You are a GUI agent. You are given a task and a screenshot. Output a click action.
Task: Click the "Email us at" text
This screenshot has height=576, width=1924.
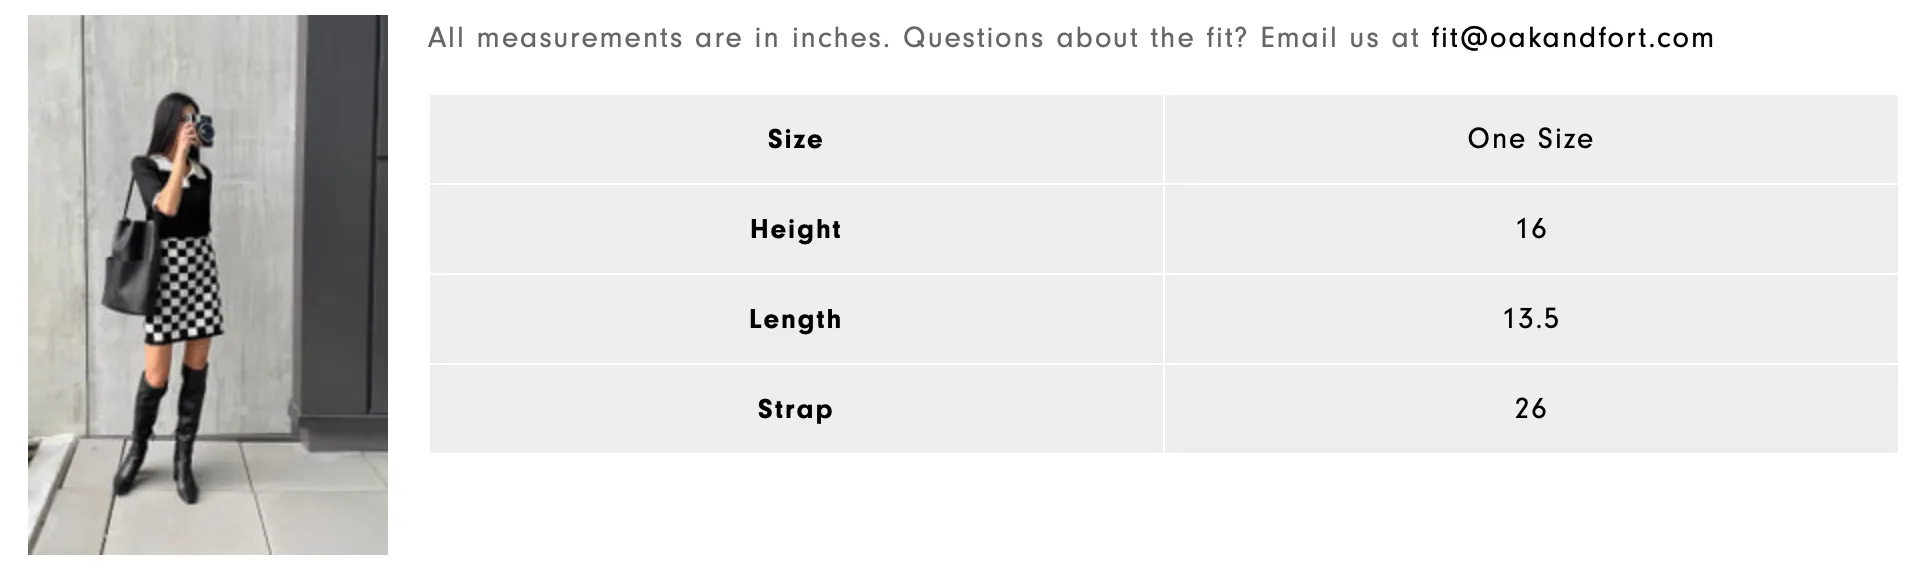click(x=1340, y=38)
